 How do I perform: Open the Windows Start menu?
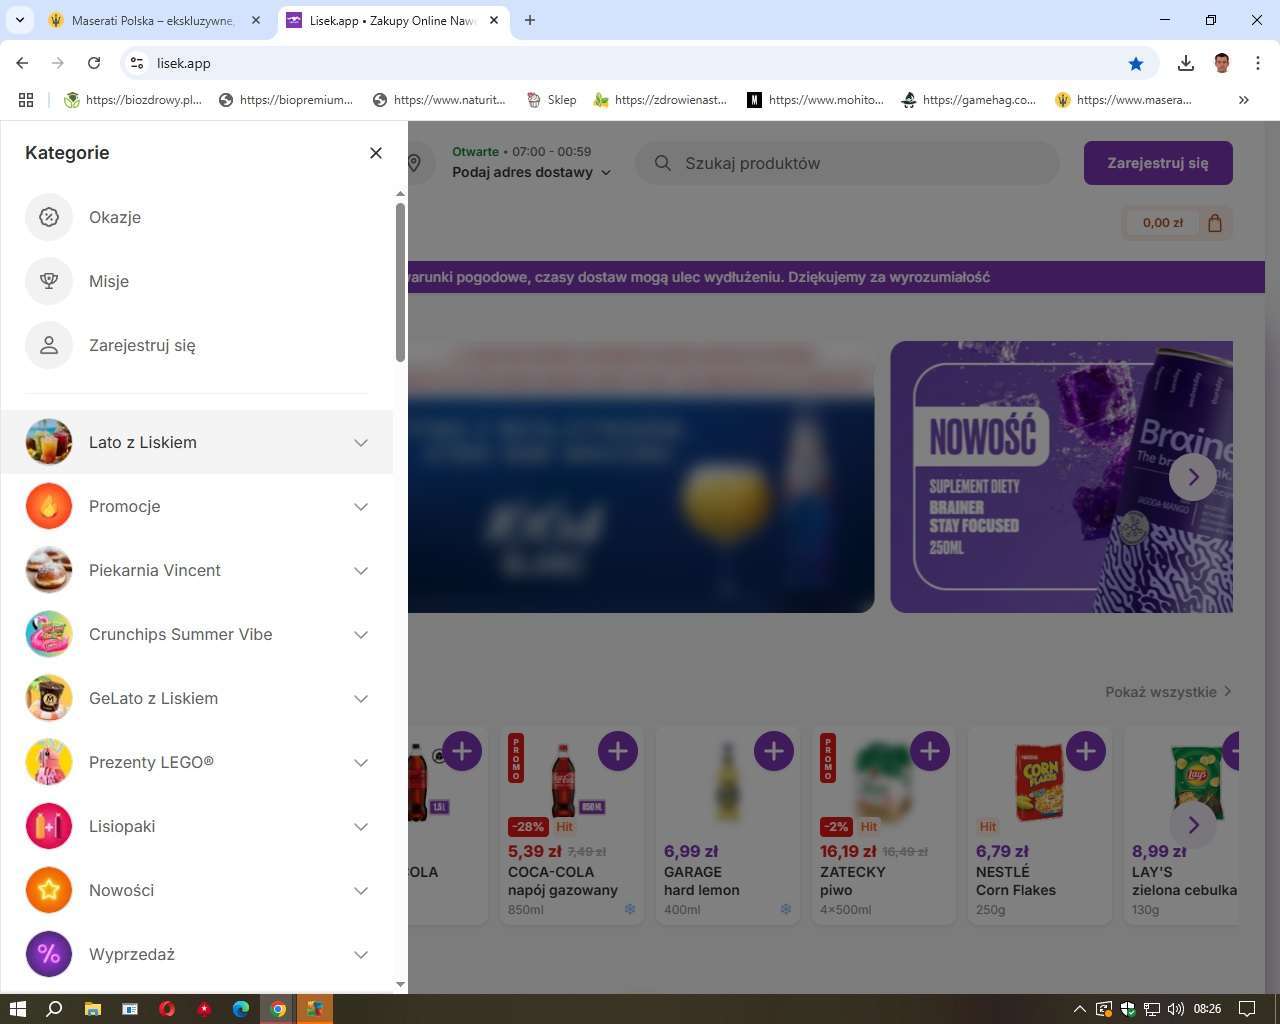coord(17,1009)
